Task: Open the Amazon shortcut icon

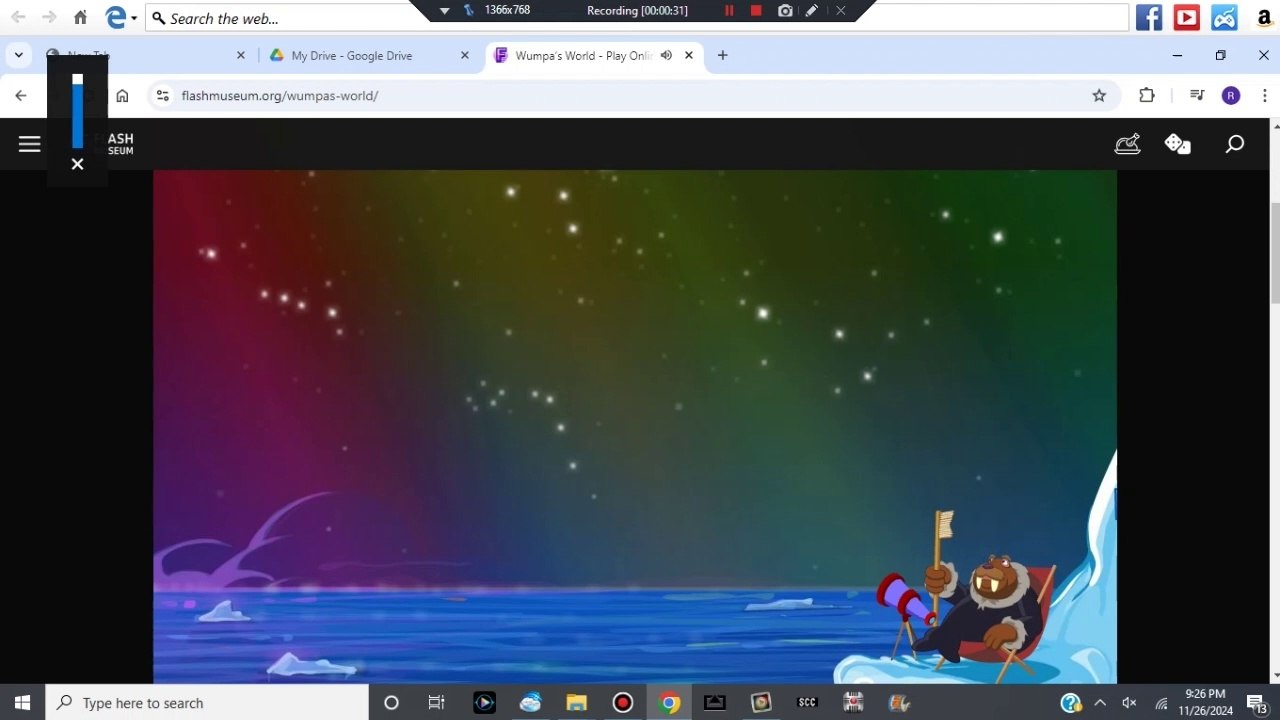Action: coord(1264,17)
